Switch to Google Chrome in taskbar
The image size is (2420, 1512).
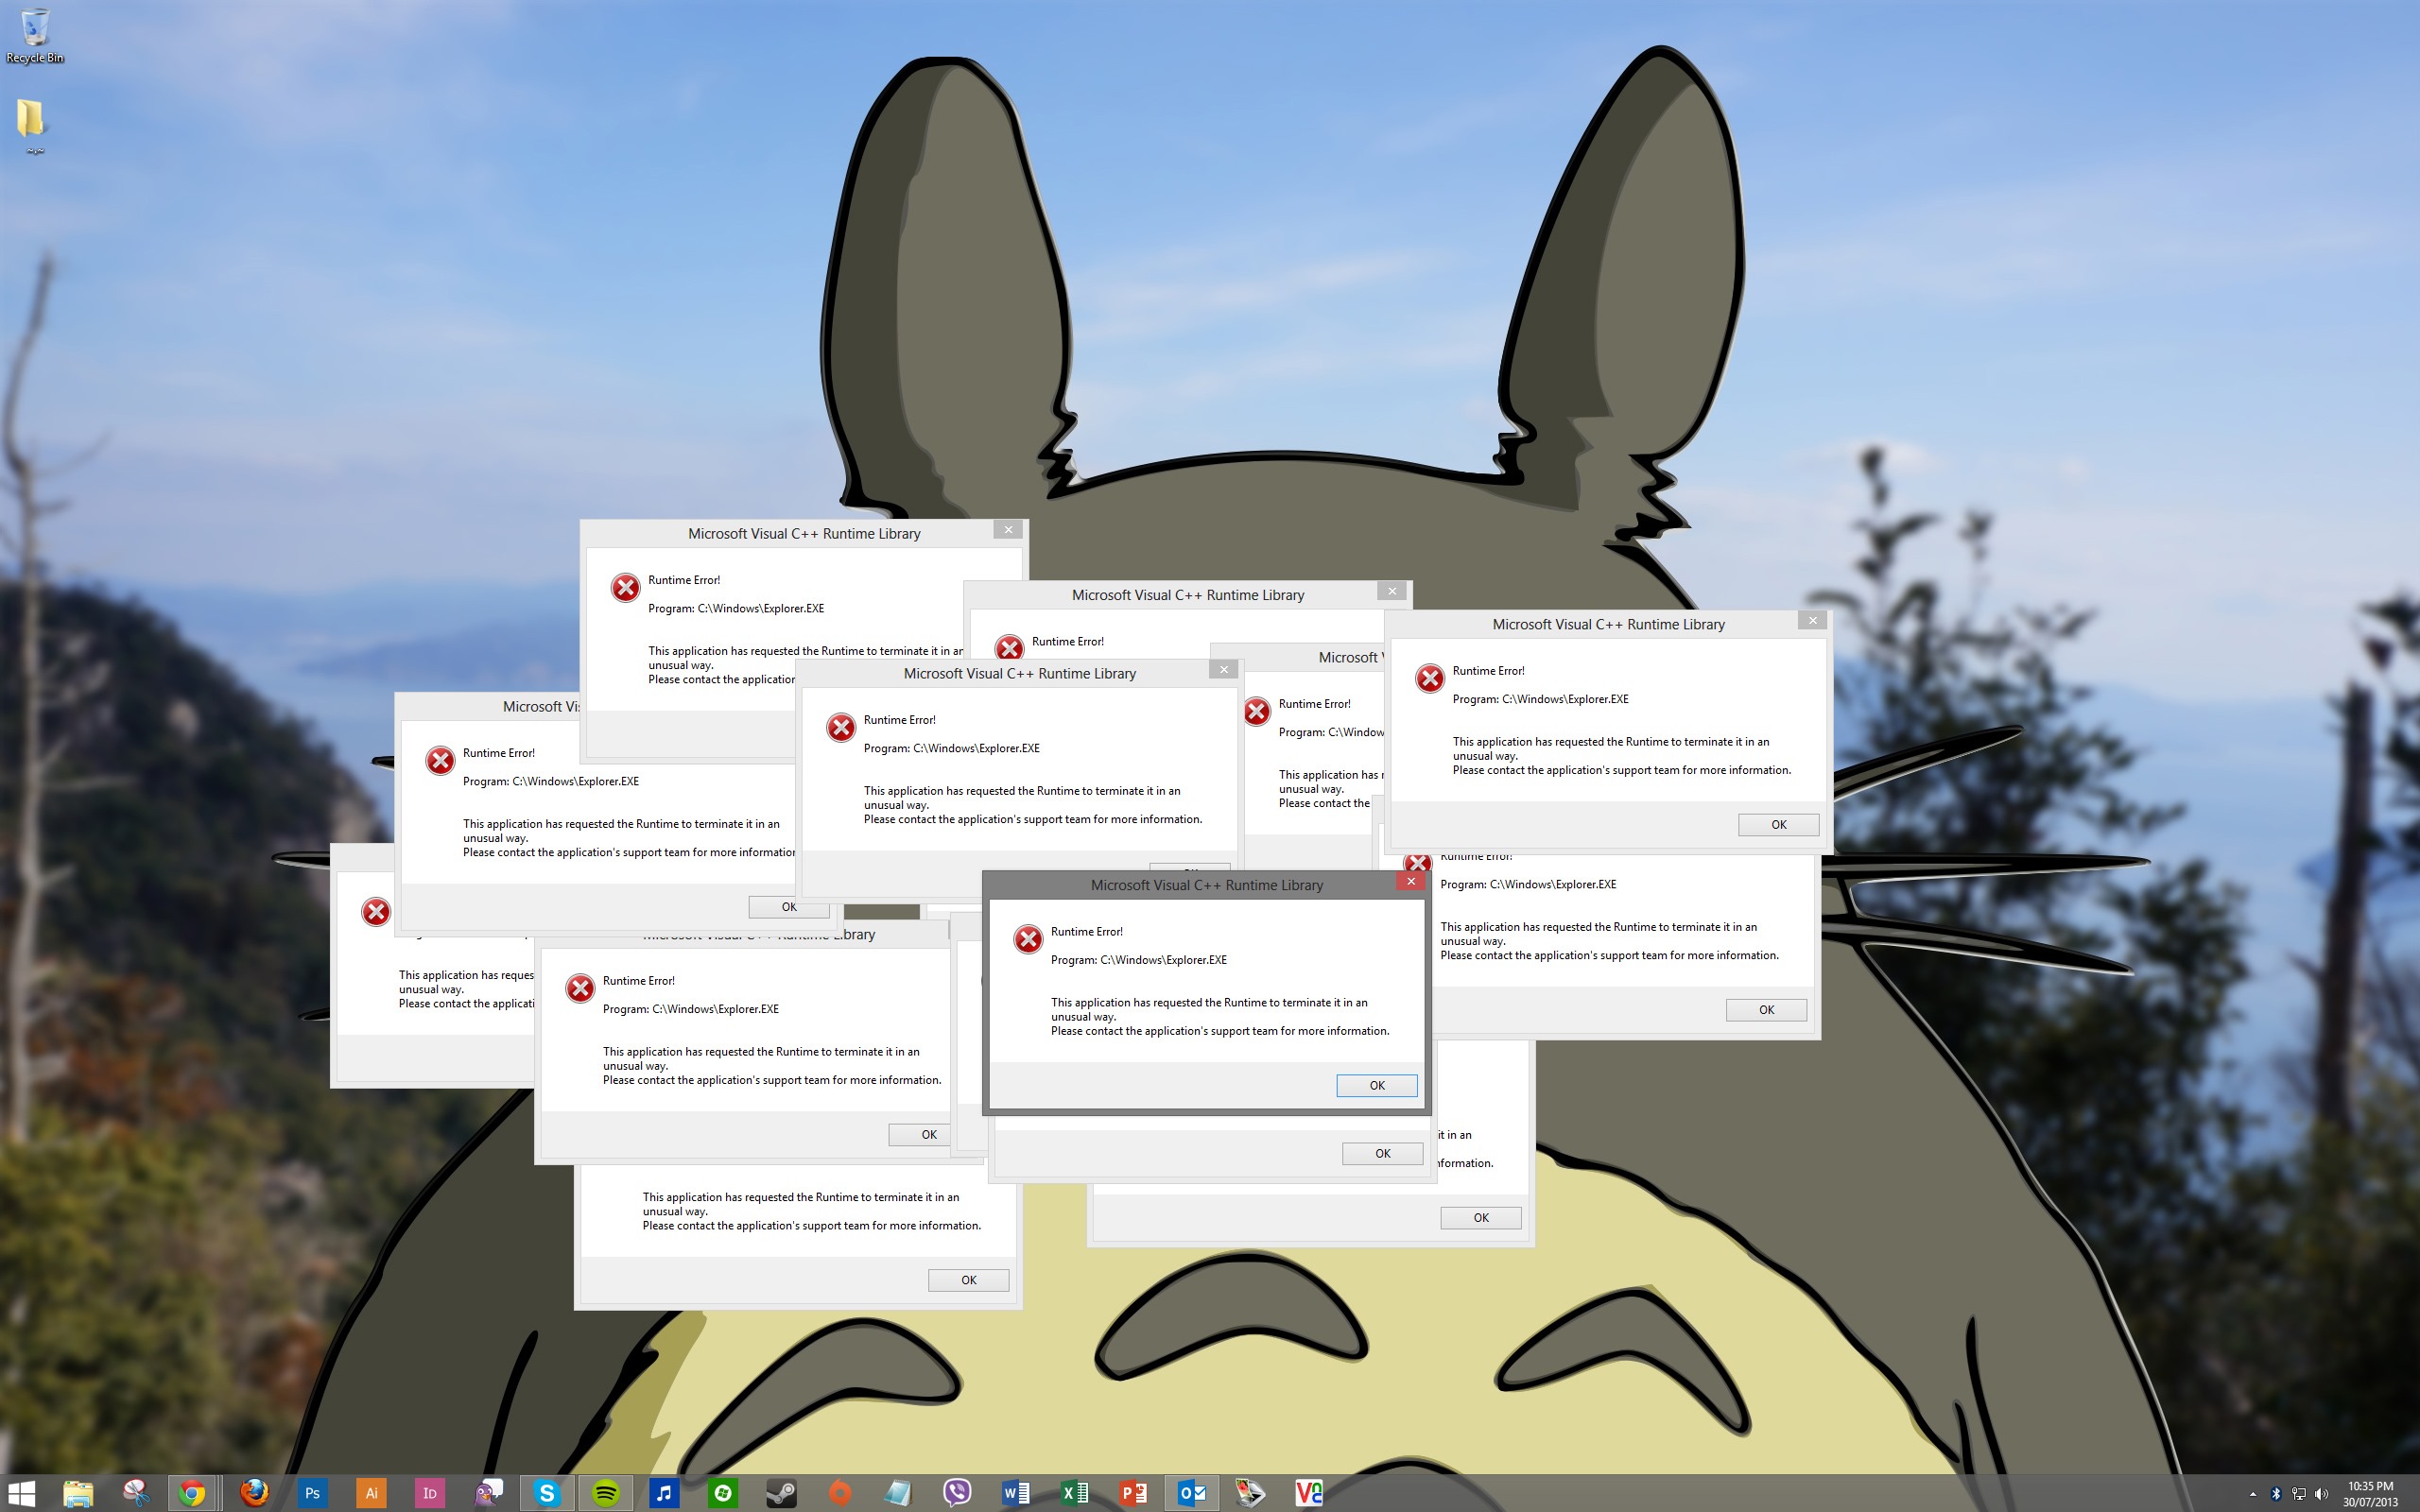[x=192, y=1494]
